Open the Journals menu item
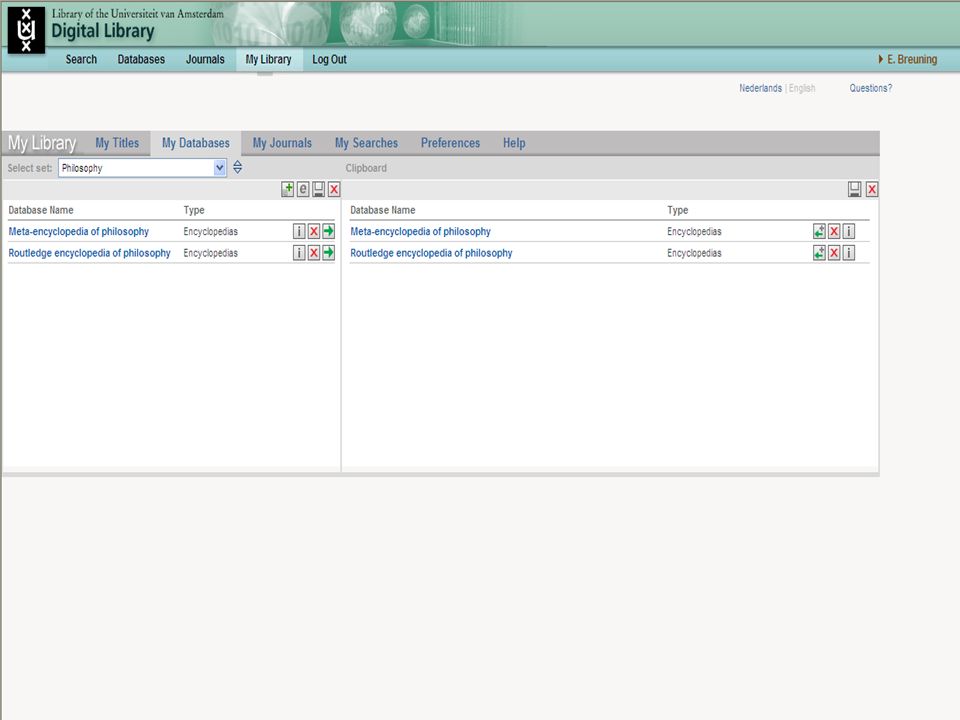 coord(205,59)
